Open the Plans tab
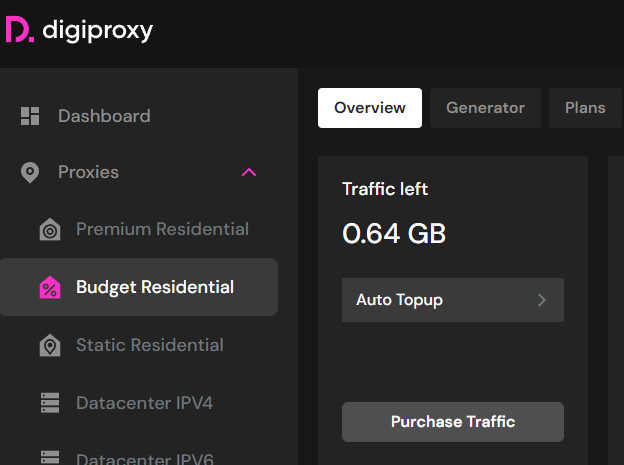624x465 pixels. [x=585, y=108]
